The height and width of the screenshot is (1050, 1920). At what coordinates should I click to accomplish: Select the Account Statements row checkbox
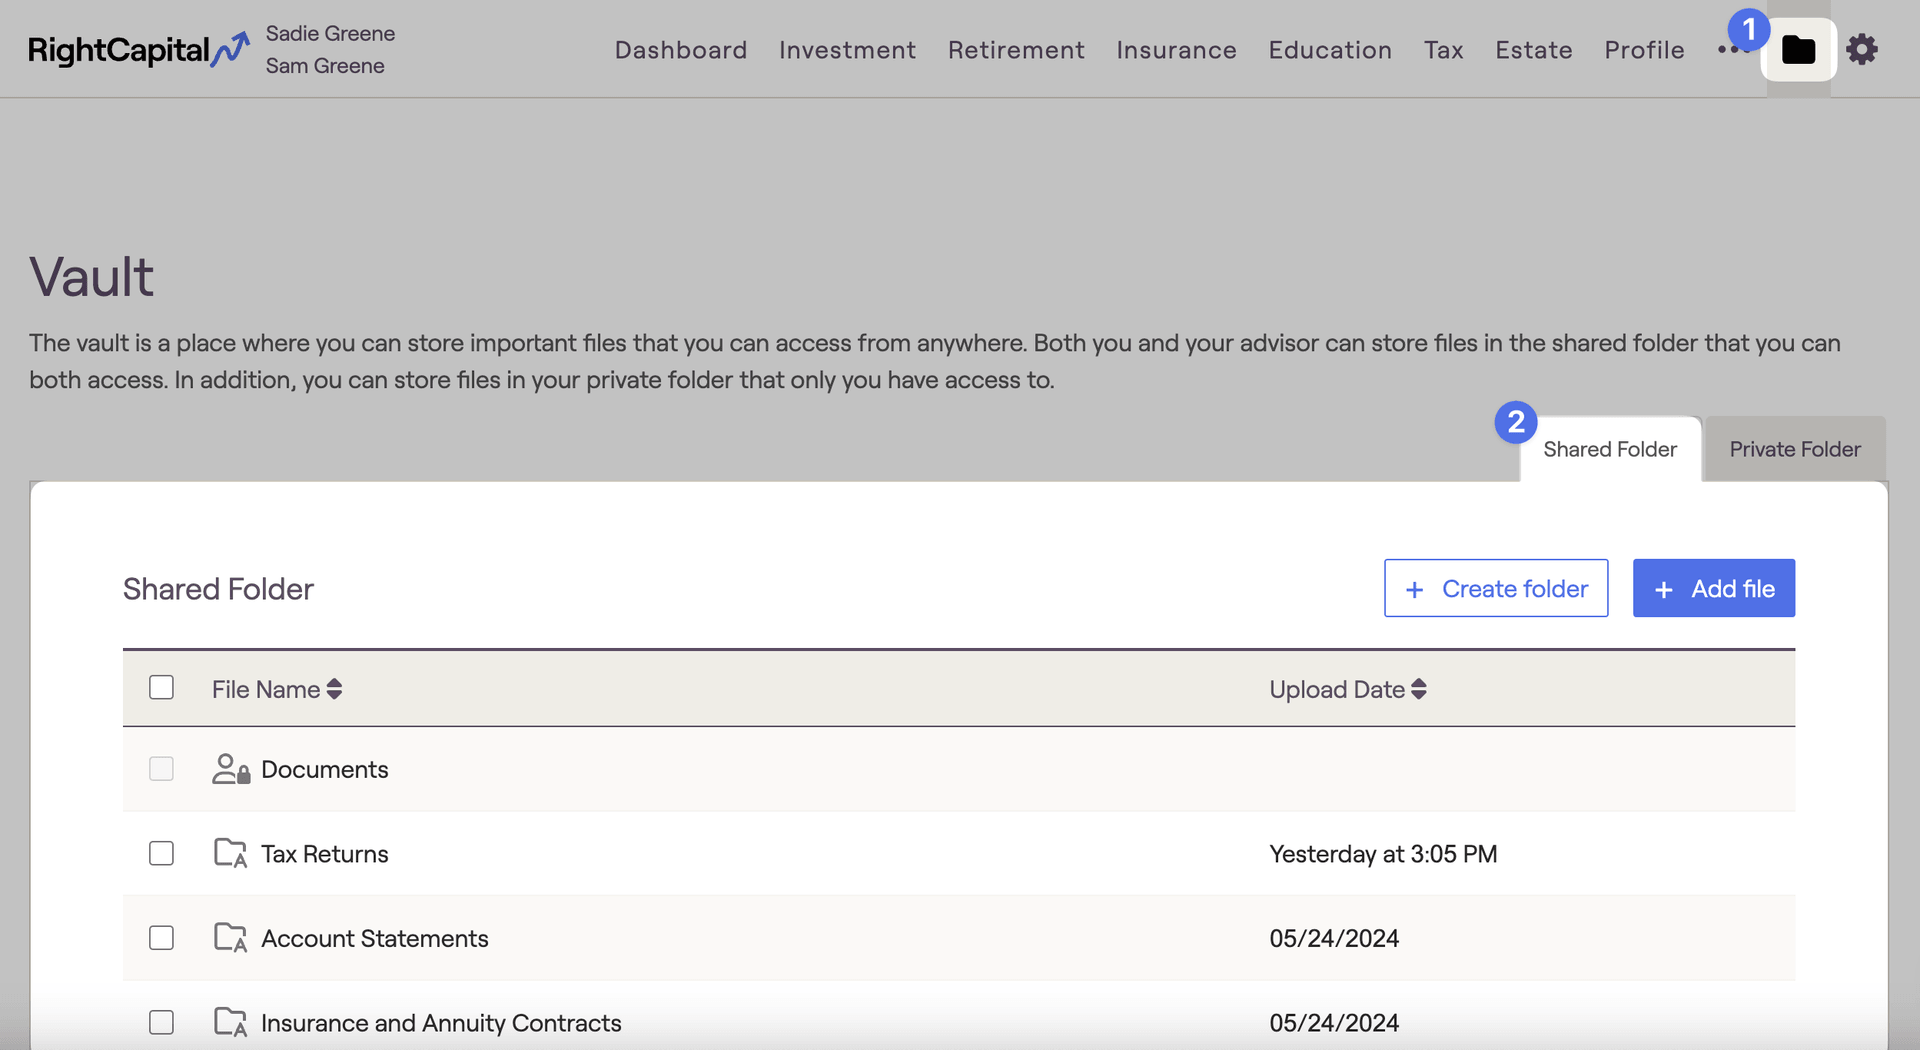click(x=161, y=938)
